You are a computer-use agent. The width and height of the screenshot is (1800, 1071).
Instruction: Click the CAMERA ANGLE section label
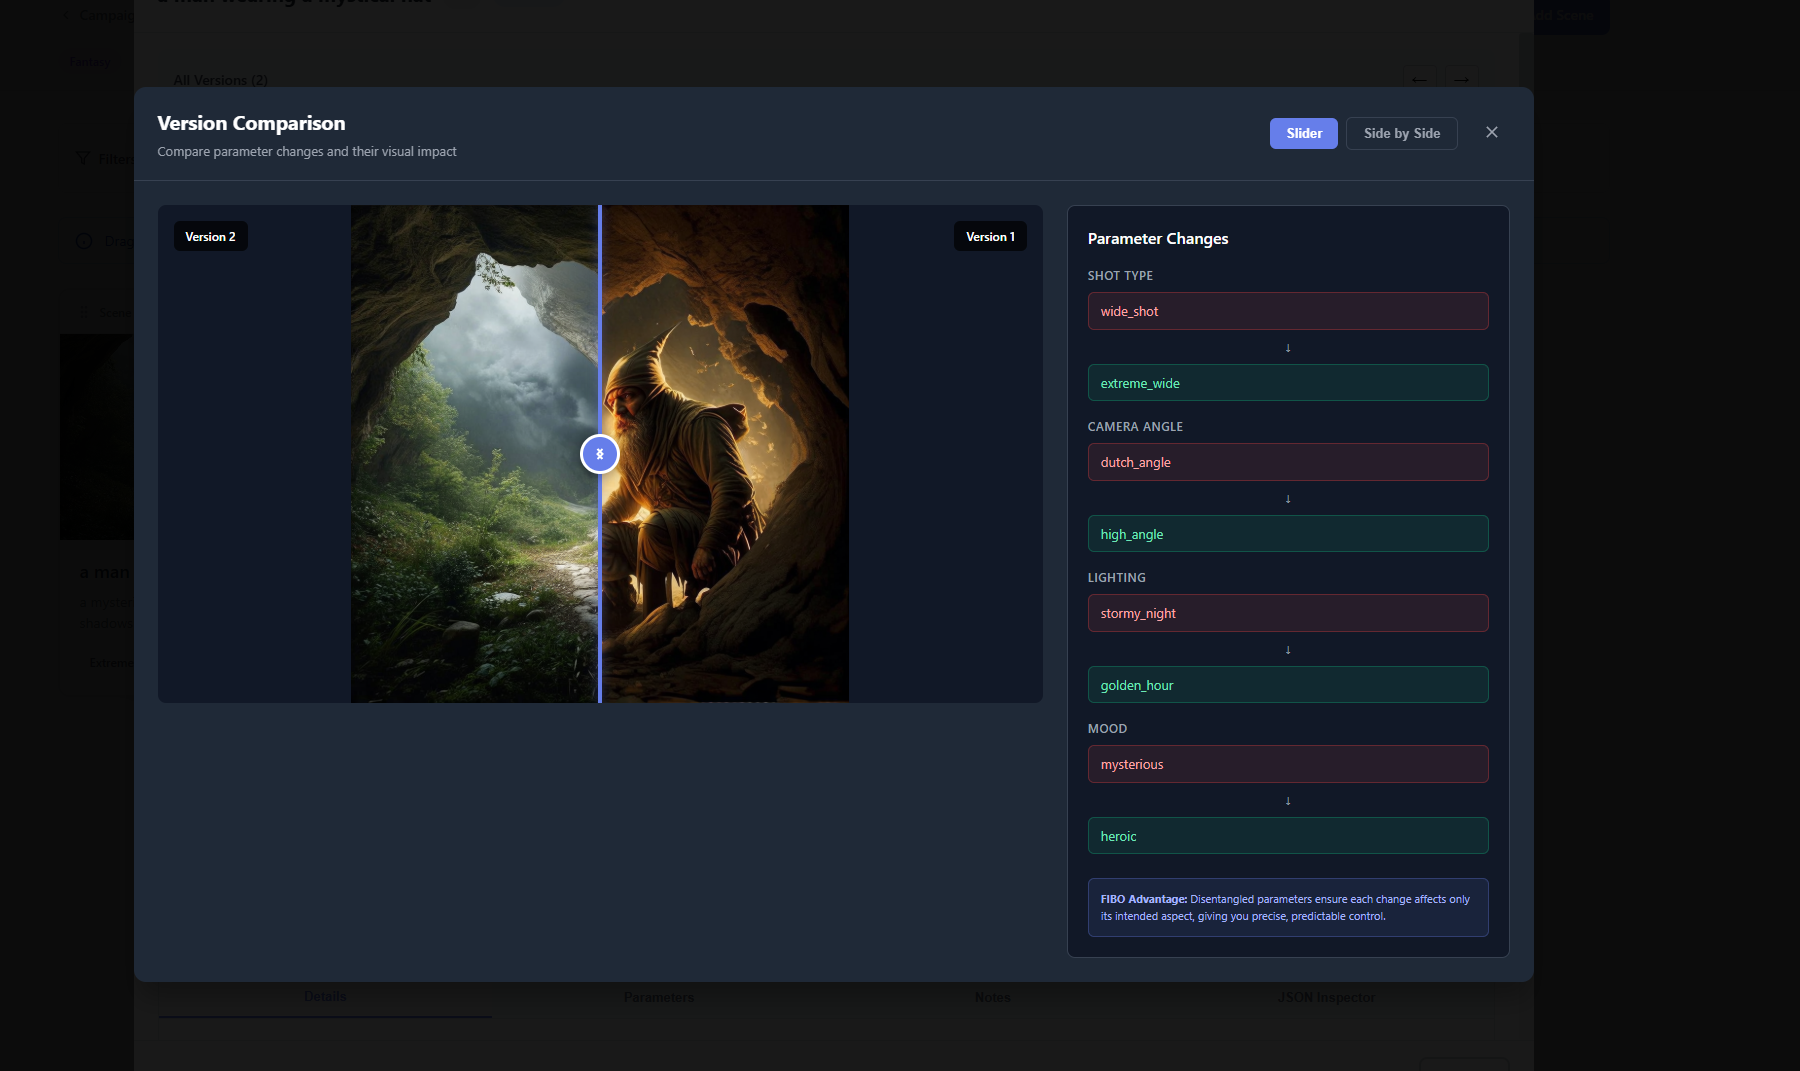tap(1135, 426)
